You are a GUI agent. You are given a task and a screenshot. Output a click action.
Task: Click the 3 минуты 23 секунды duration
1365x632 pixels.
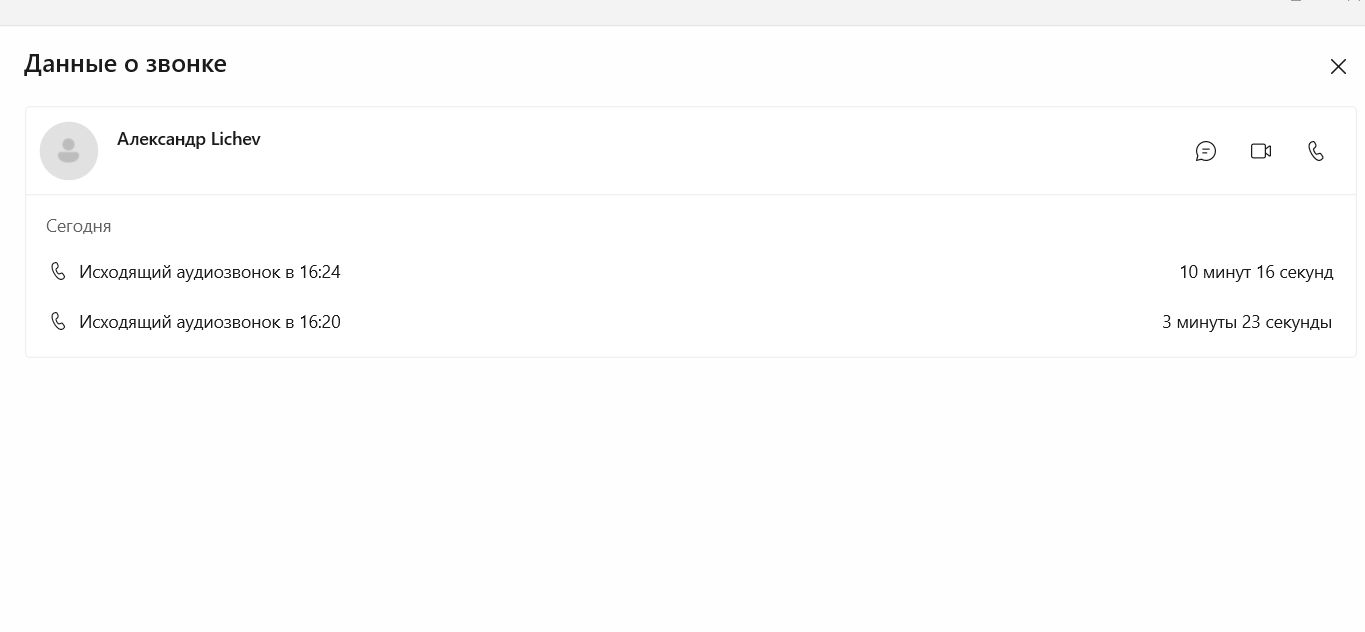tap(1247, 322)
